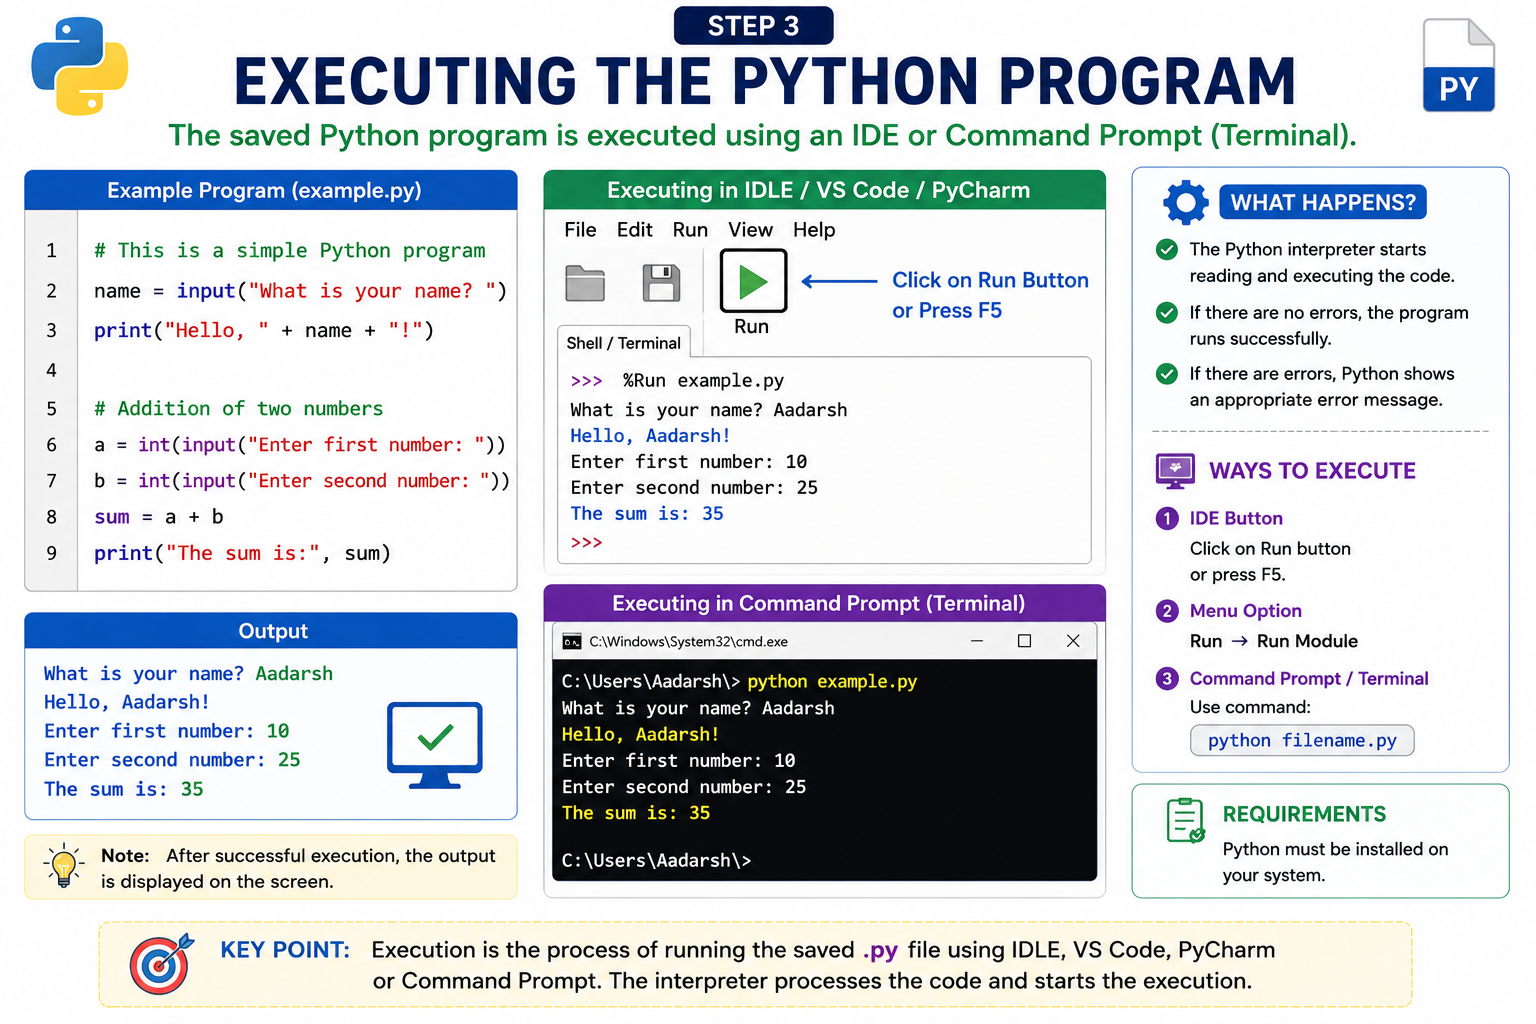
Task: Click 'Click on Run Button or Press F5' text
Action: point(990,295)
